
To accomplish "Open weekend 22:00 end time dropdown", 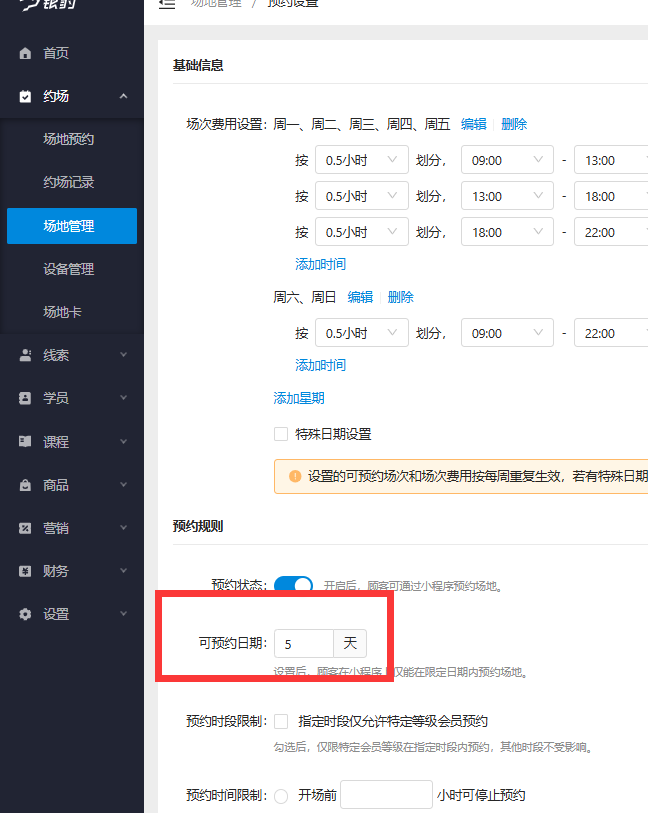I will [x=611, y=333].
